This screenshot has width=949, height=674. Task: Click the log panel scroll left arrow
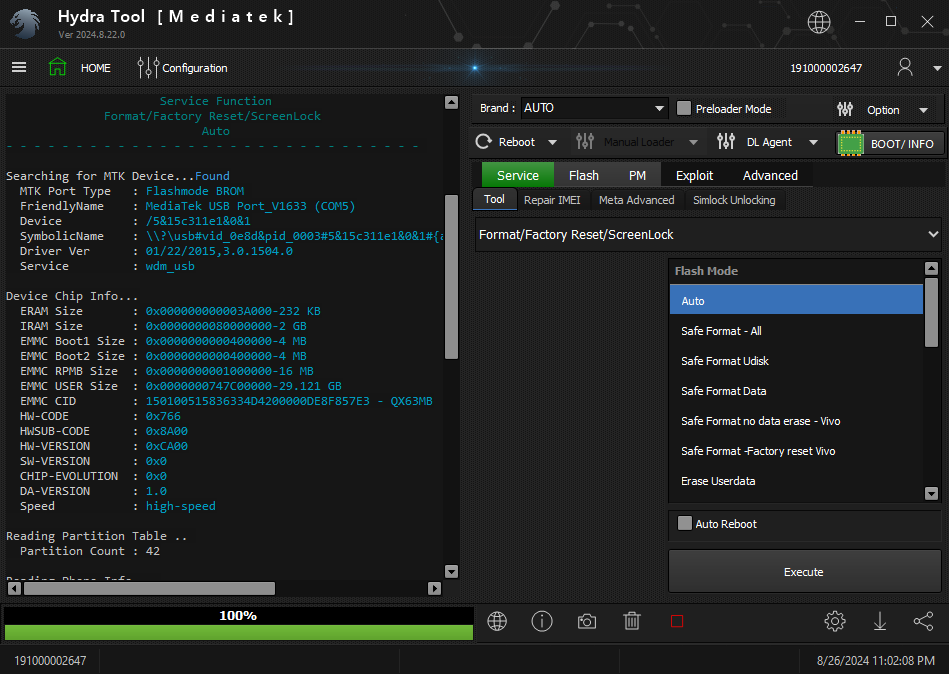(15, 588)
